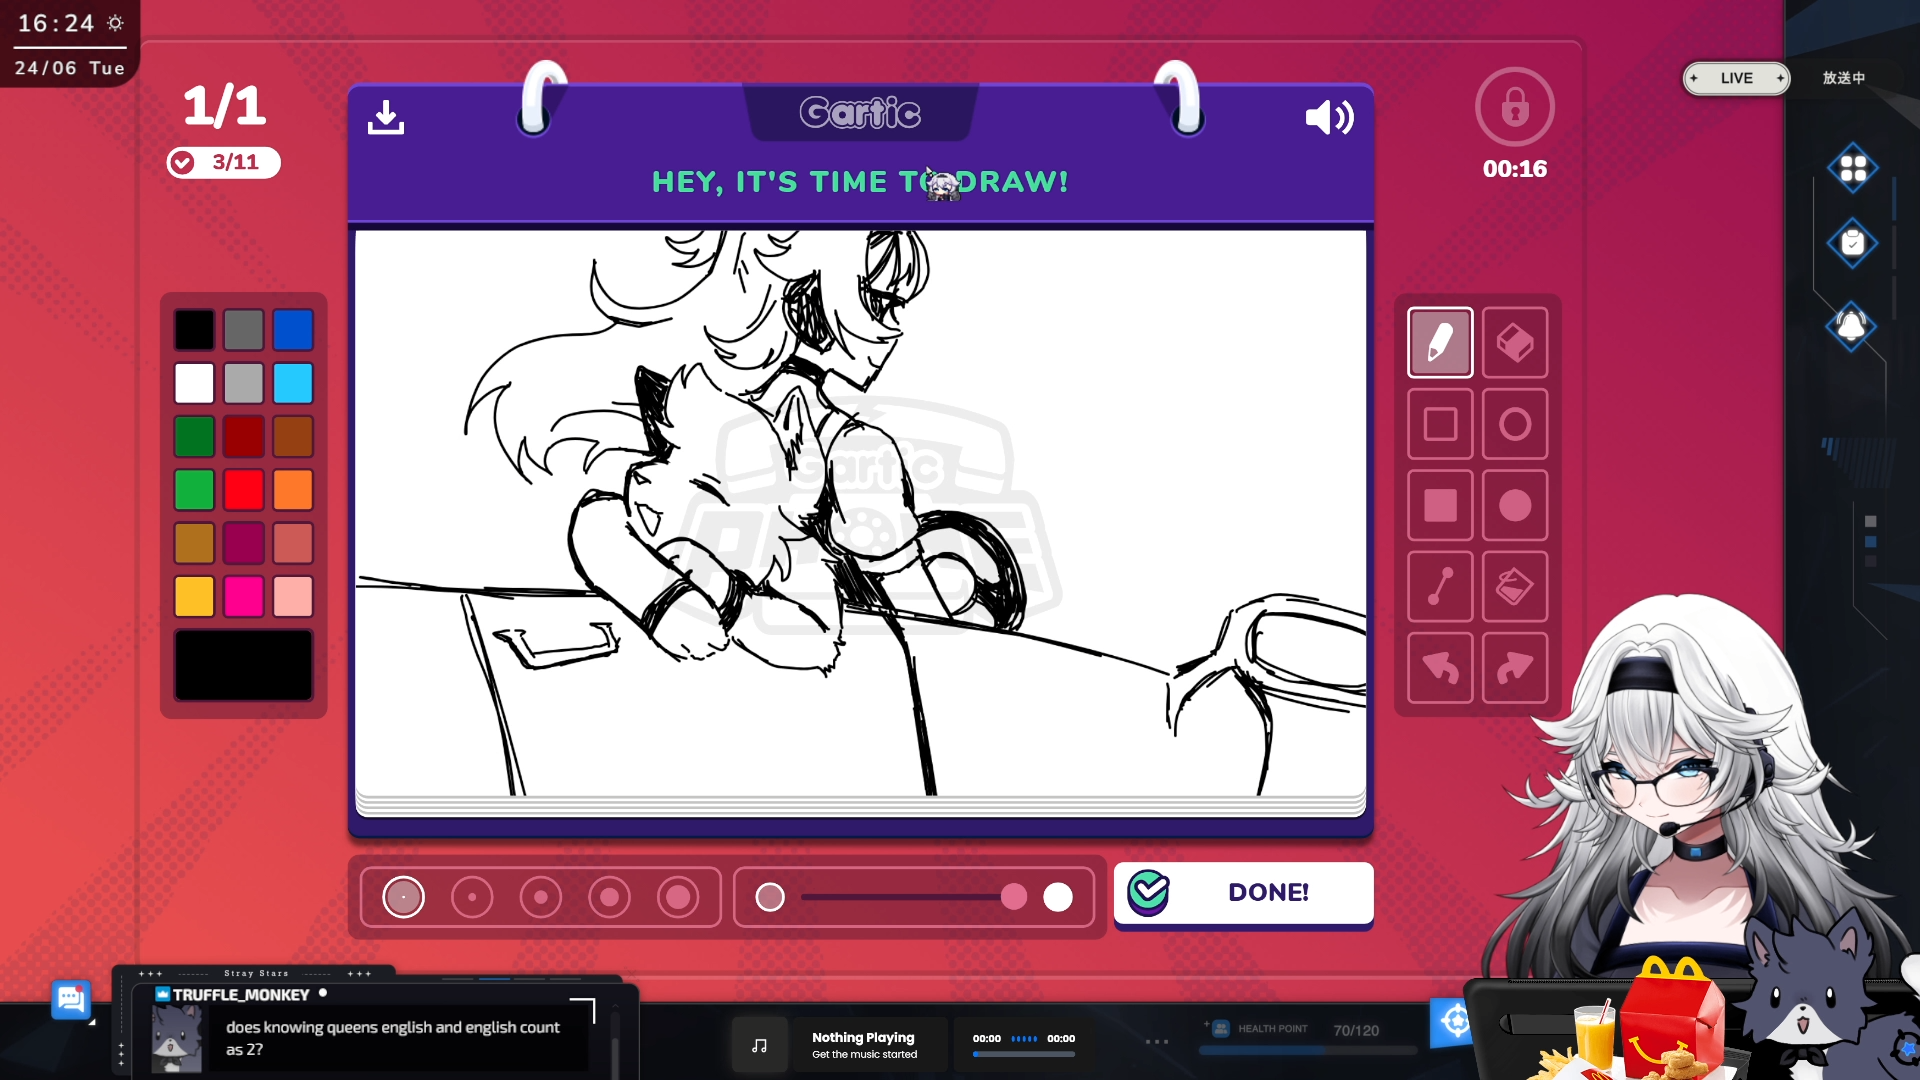Image resolution: width=1920 pixels, height=1080 pixels.
Task: Select the filled rectangle tool
Action: click(1440, 505)
